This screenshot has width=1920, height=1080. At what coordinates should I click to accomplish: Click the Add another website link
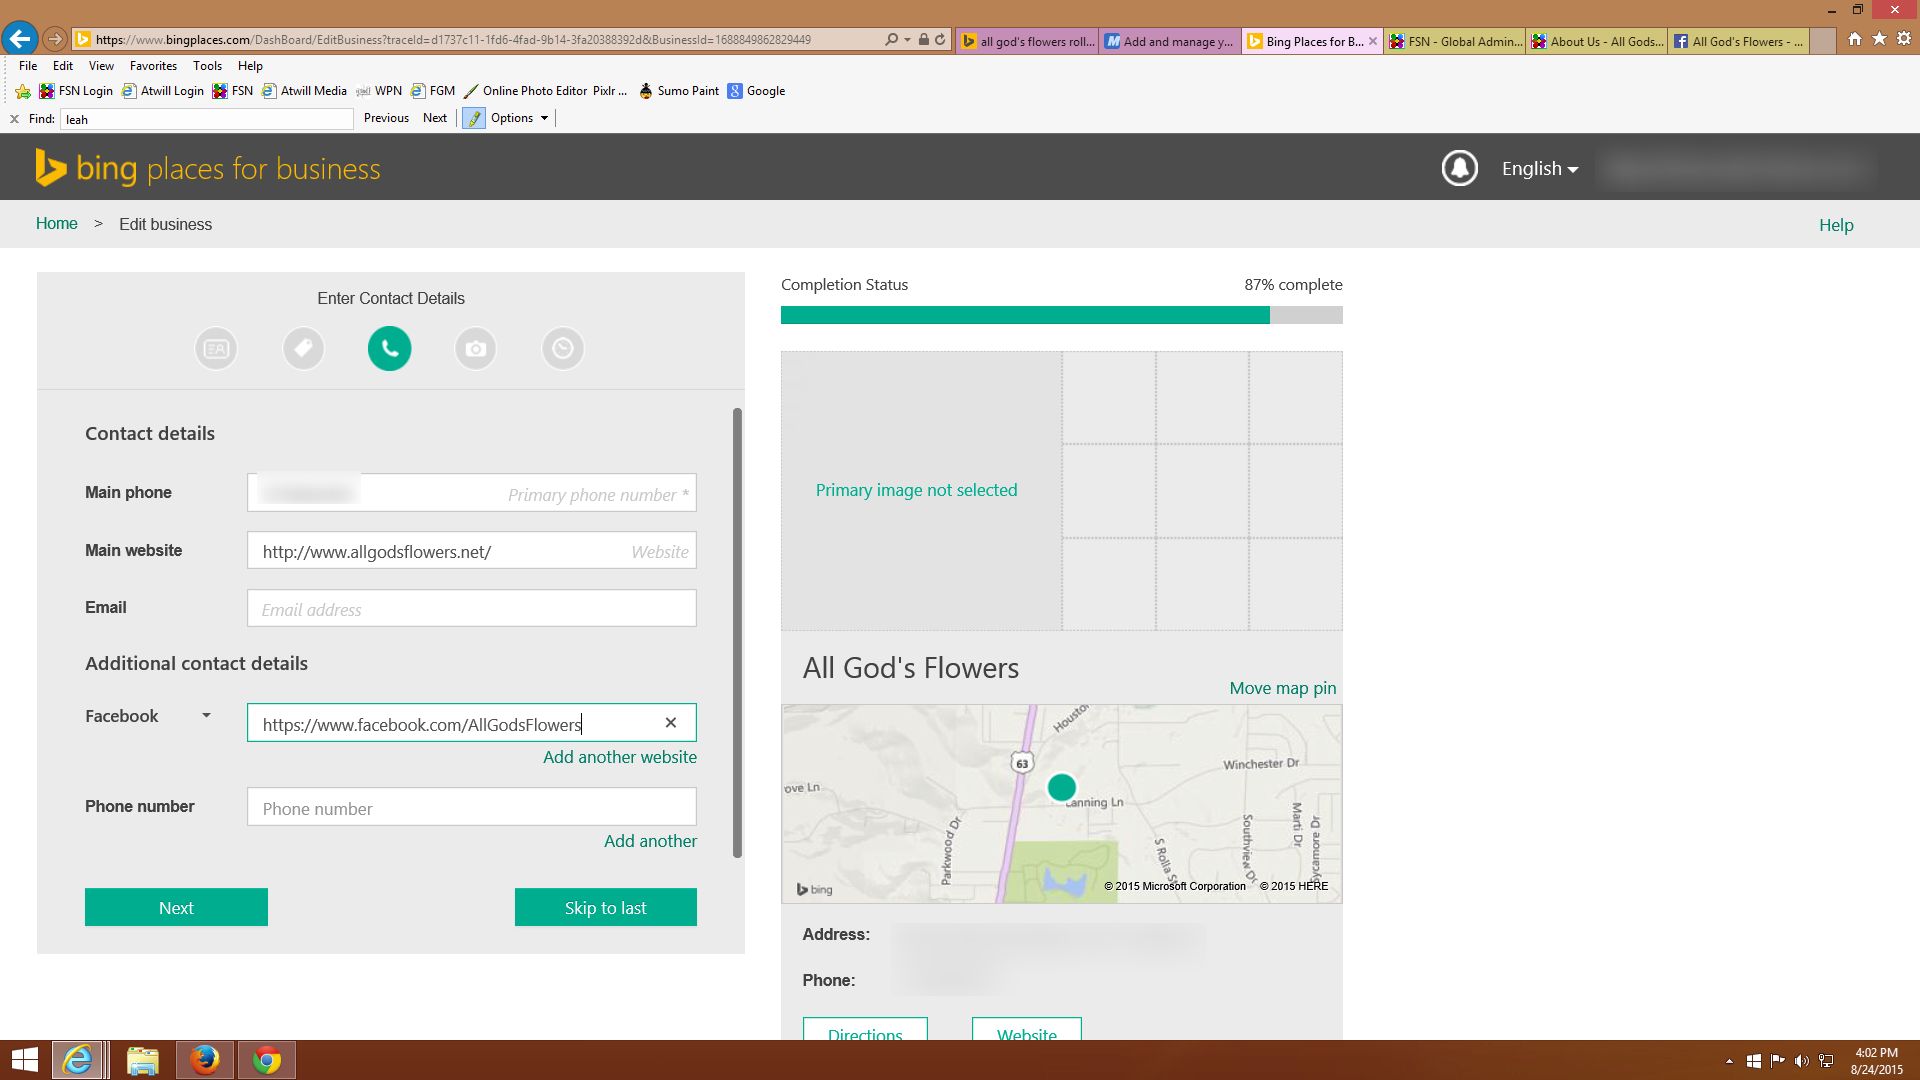(619, 757)
